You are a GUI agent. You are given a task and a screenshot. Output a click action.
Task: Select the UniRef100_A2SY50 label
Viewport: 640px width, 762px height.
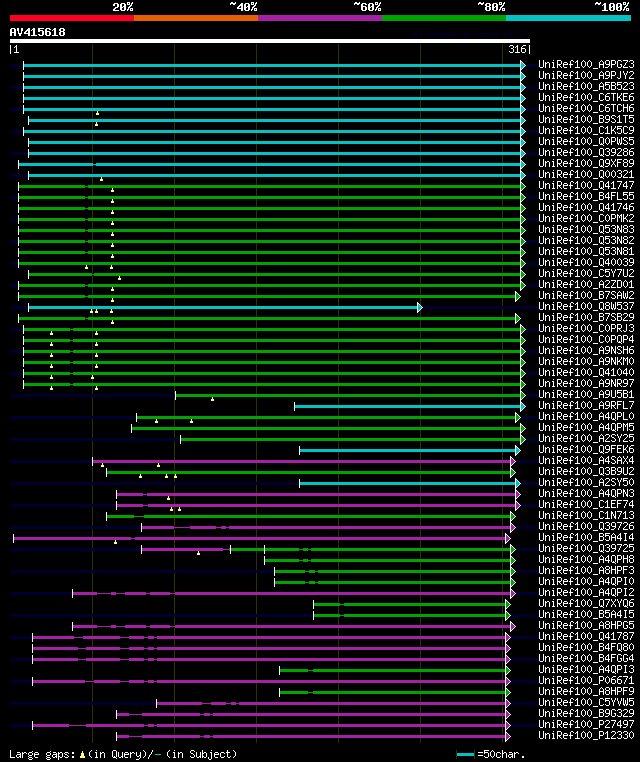[586, 483]
